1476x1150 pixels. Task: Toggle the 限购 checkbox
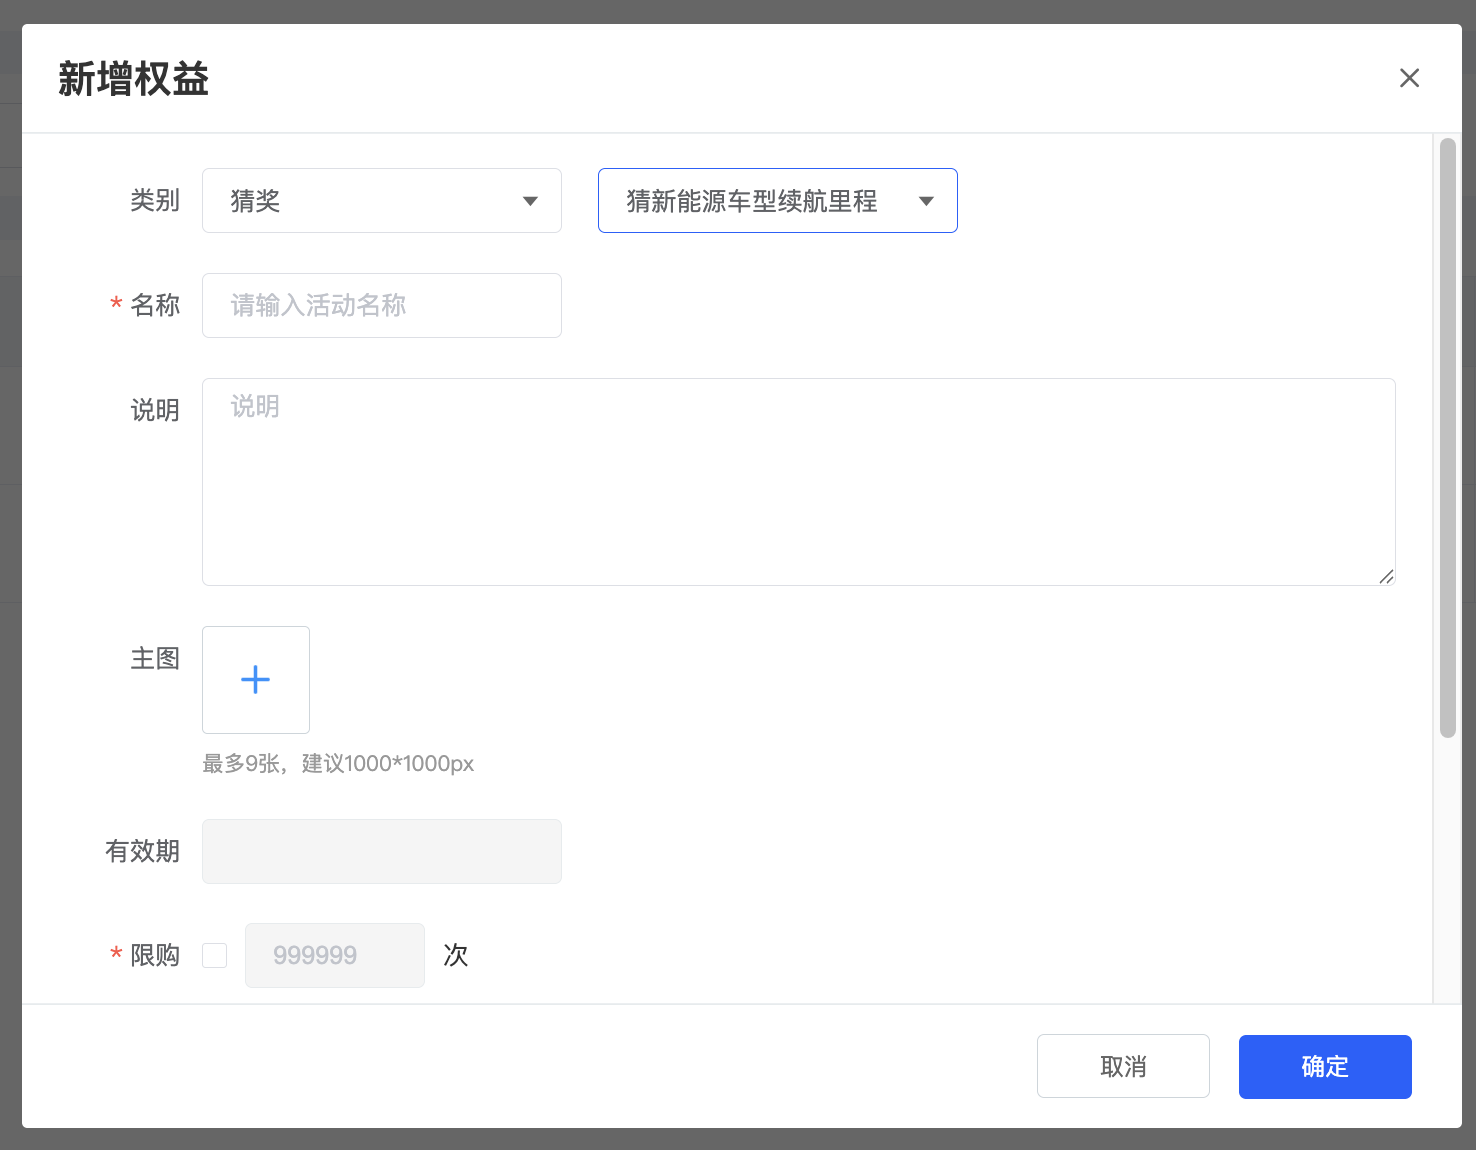click(x=215, y=955)
